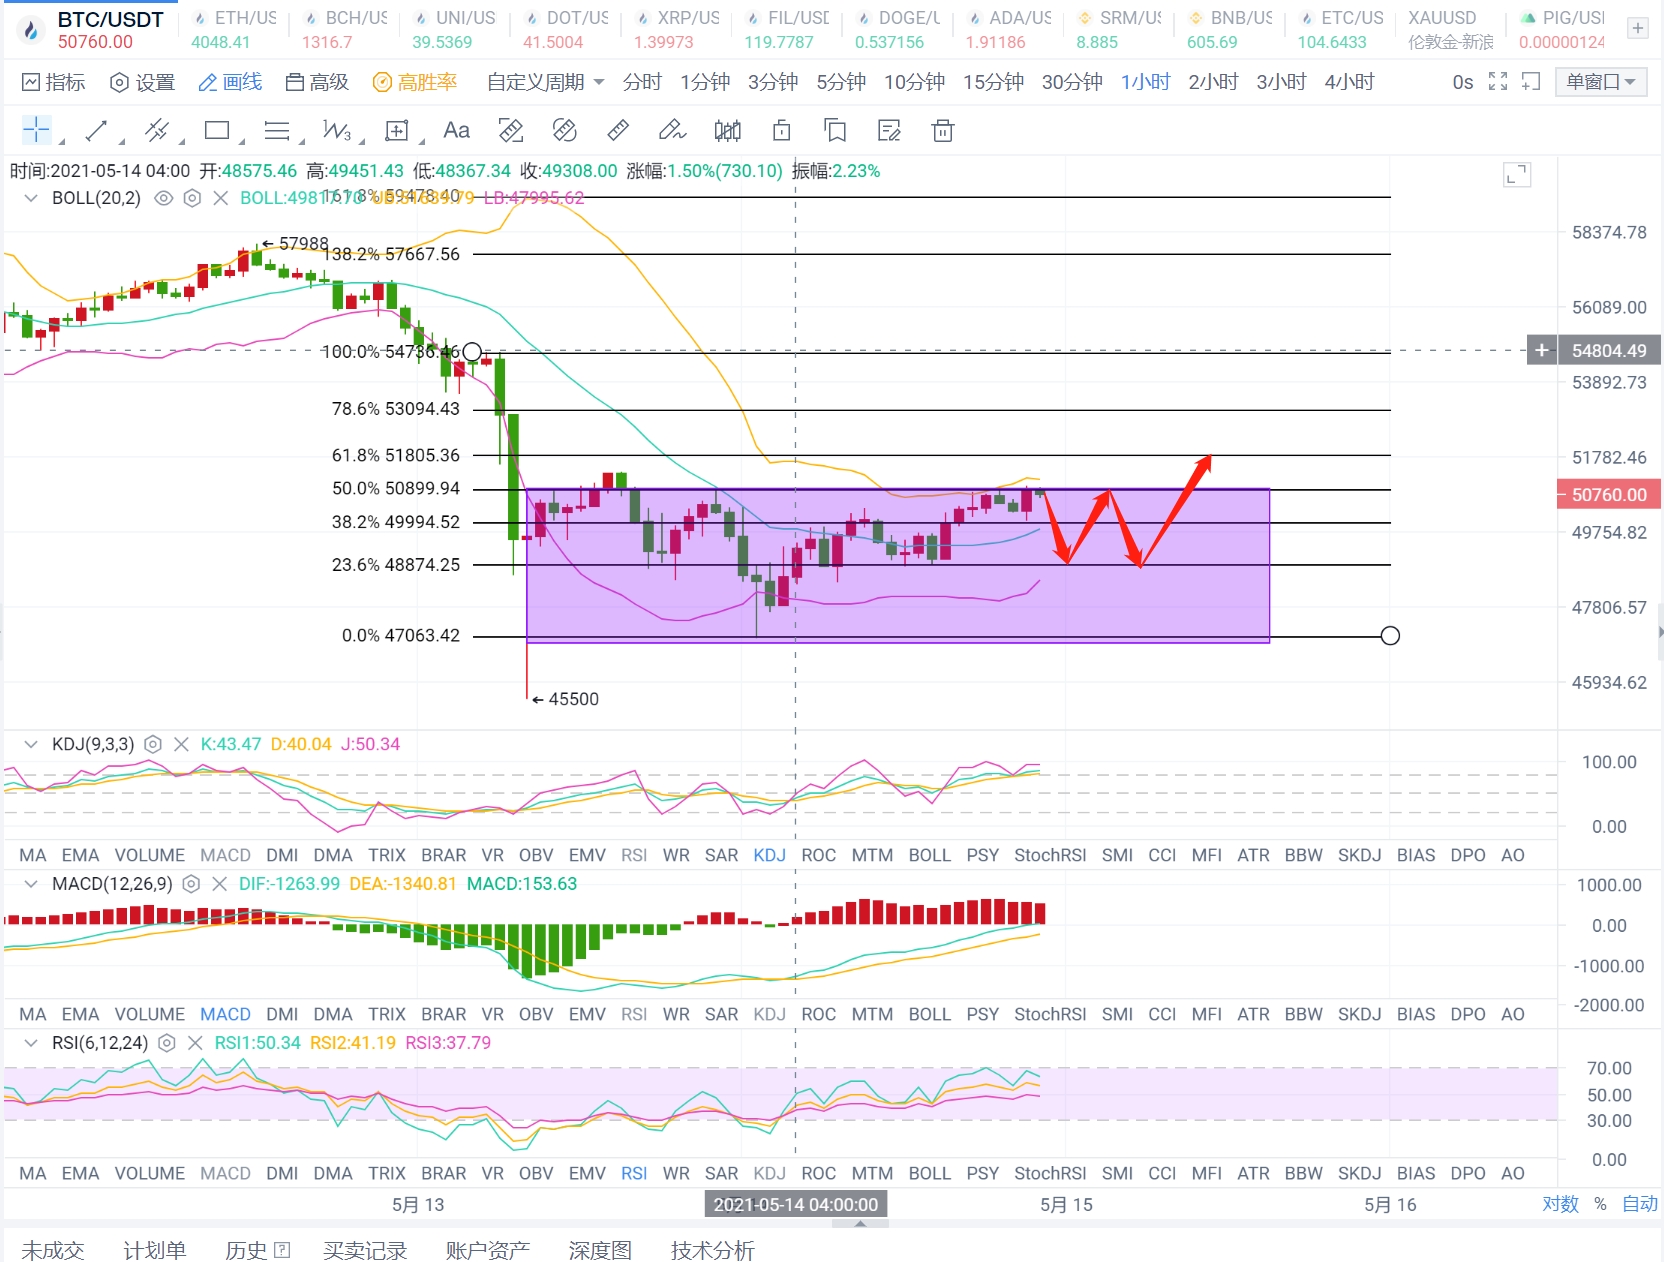Screen dimensions: 1664x1262
Task: Click the 50760.00 current price label
Action: click(1609, 494)
